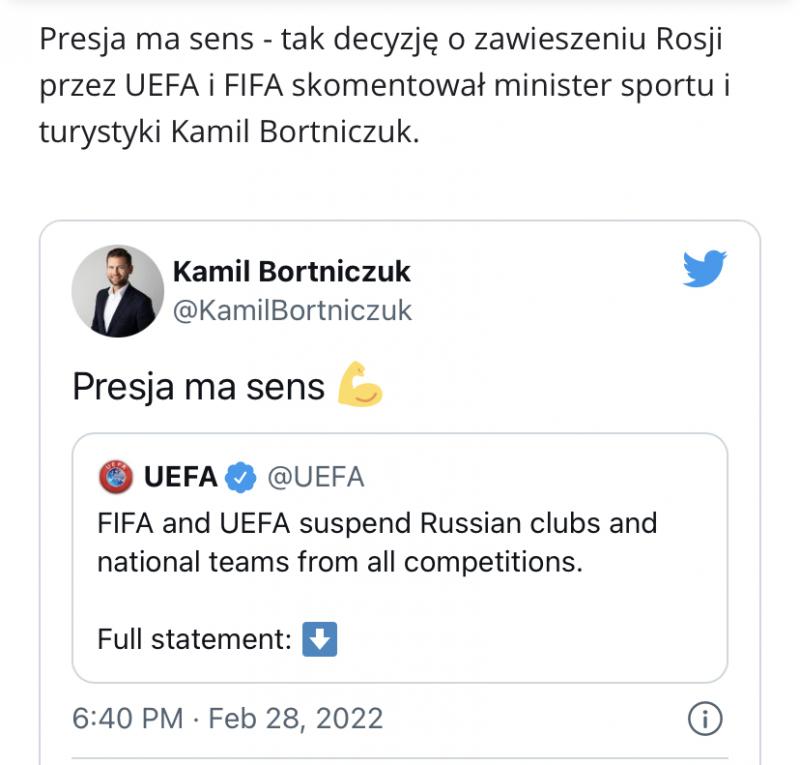
Task: Click the "Full statement:" text
Action: point(194,639)
